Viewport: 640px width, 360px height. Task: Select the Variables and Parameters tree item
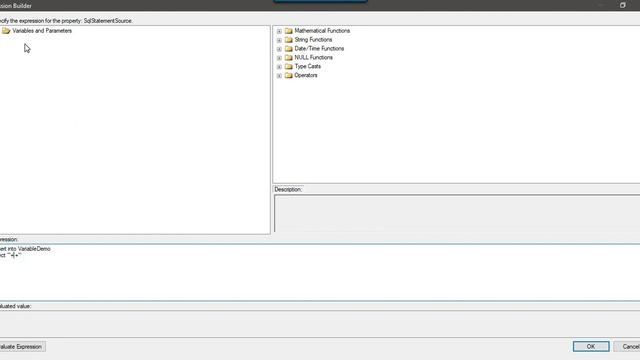[42, 31]
